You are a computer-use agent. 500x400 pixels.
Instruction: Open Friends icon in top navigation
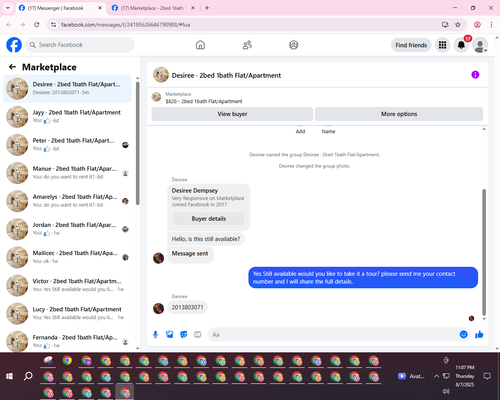pos(247,45)
